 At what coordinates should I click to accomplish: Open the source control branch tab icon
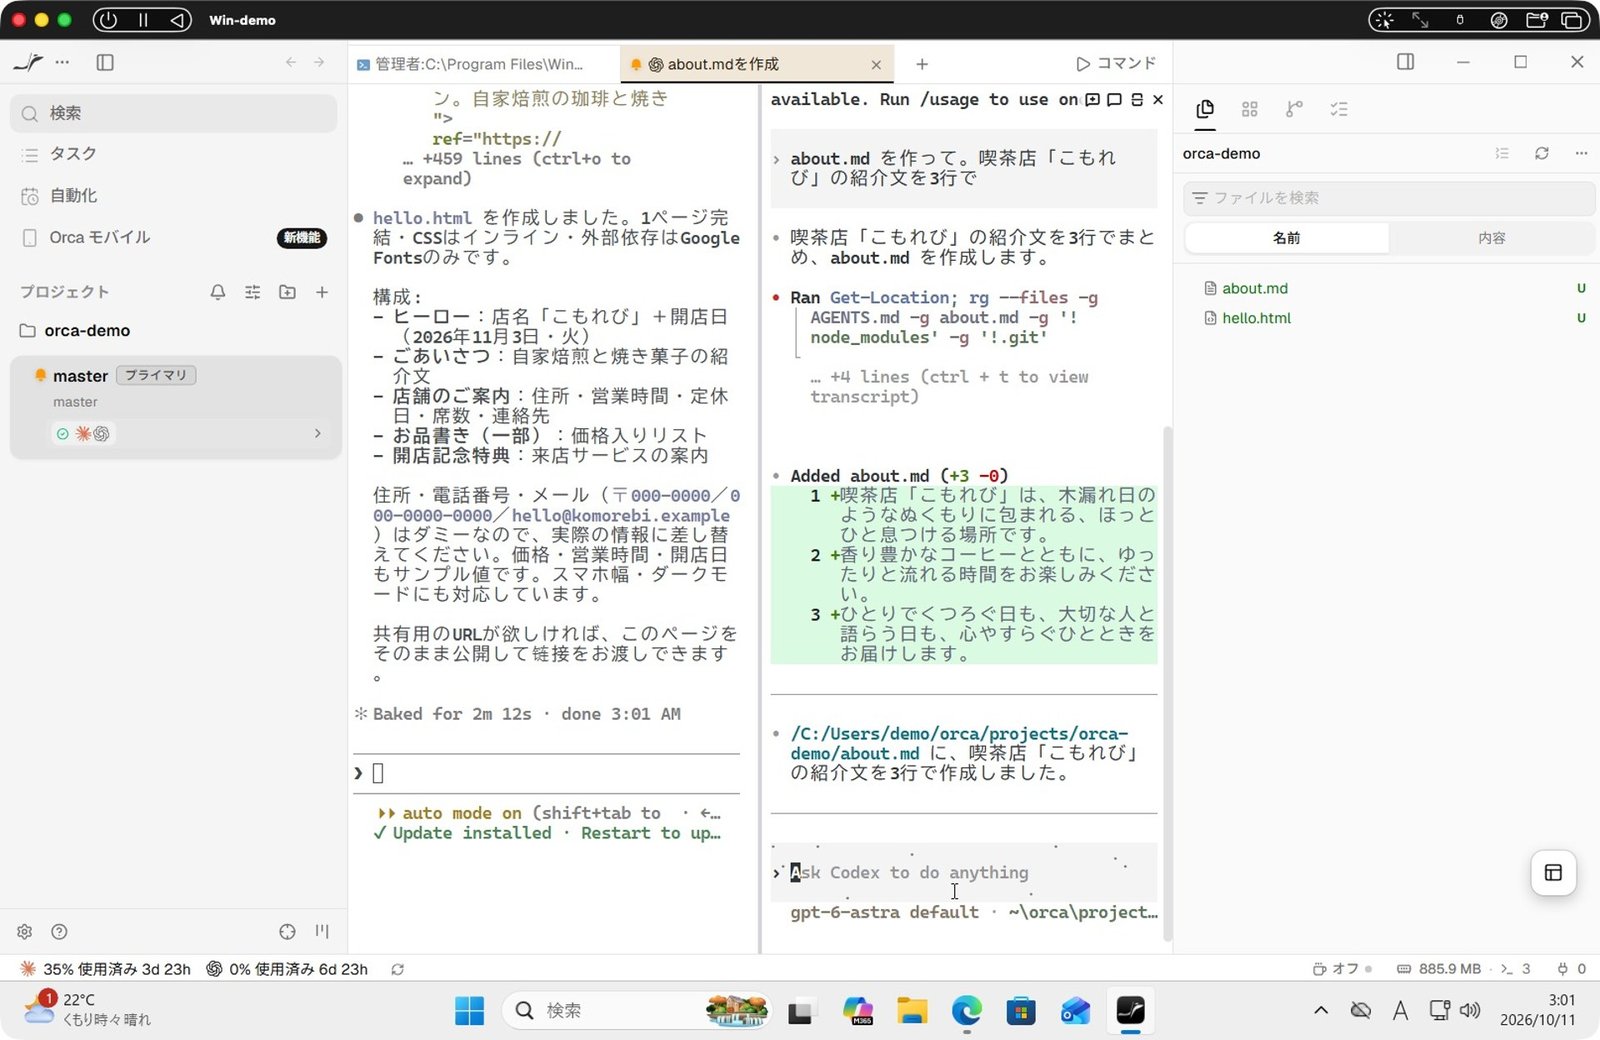click(x=1295, y=109)
